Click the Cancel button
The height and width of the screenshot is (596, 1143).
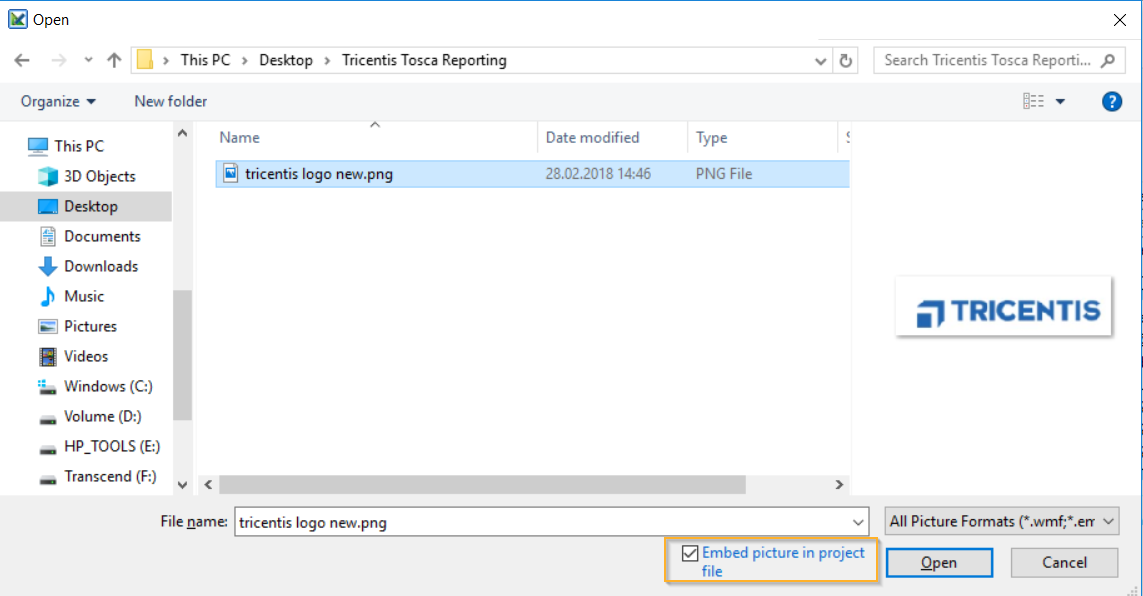1064,562
